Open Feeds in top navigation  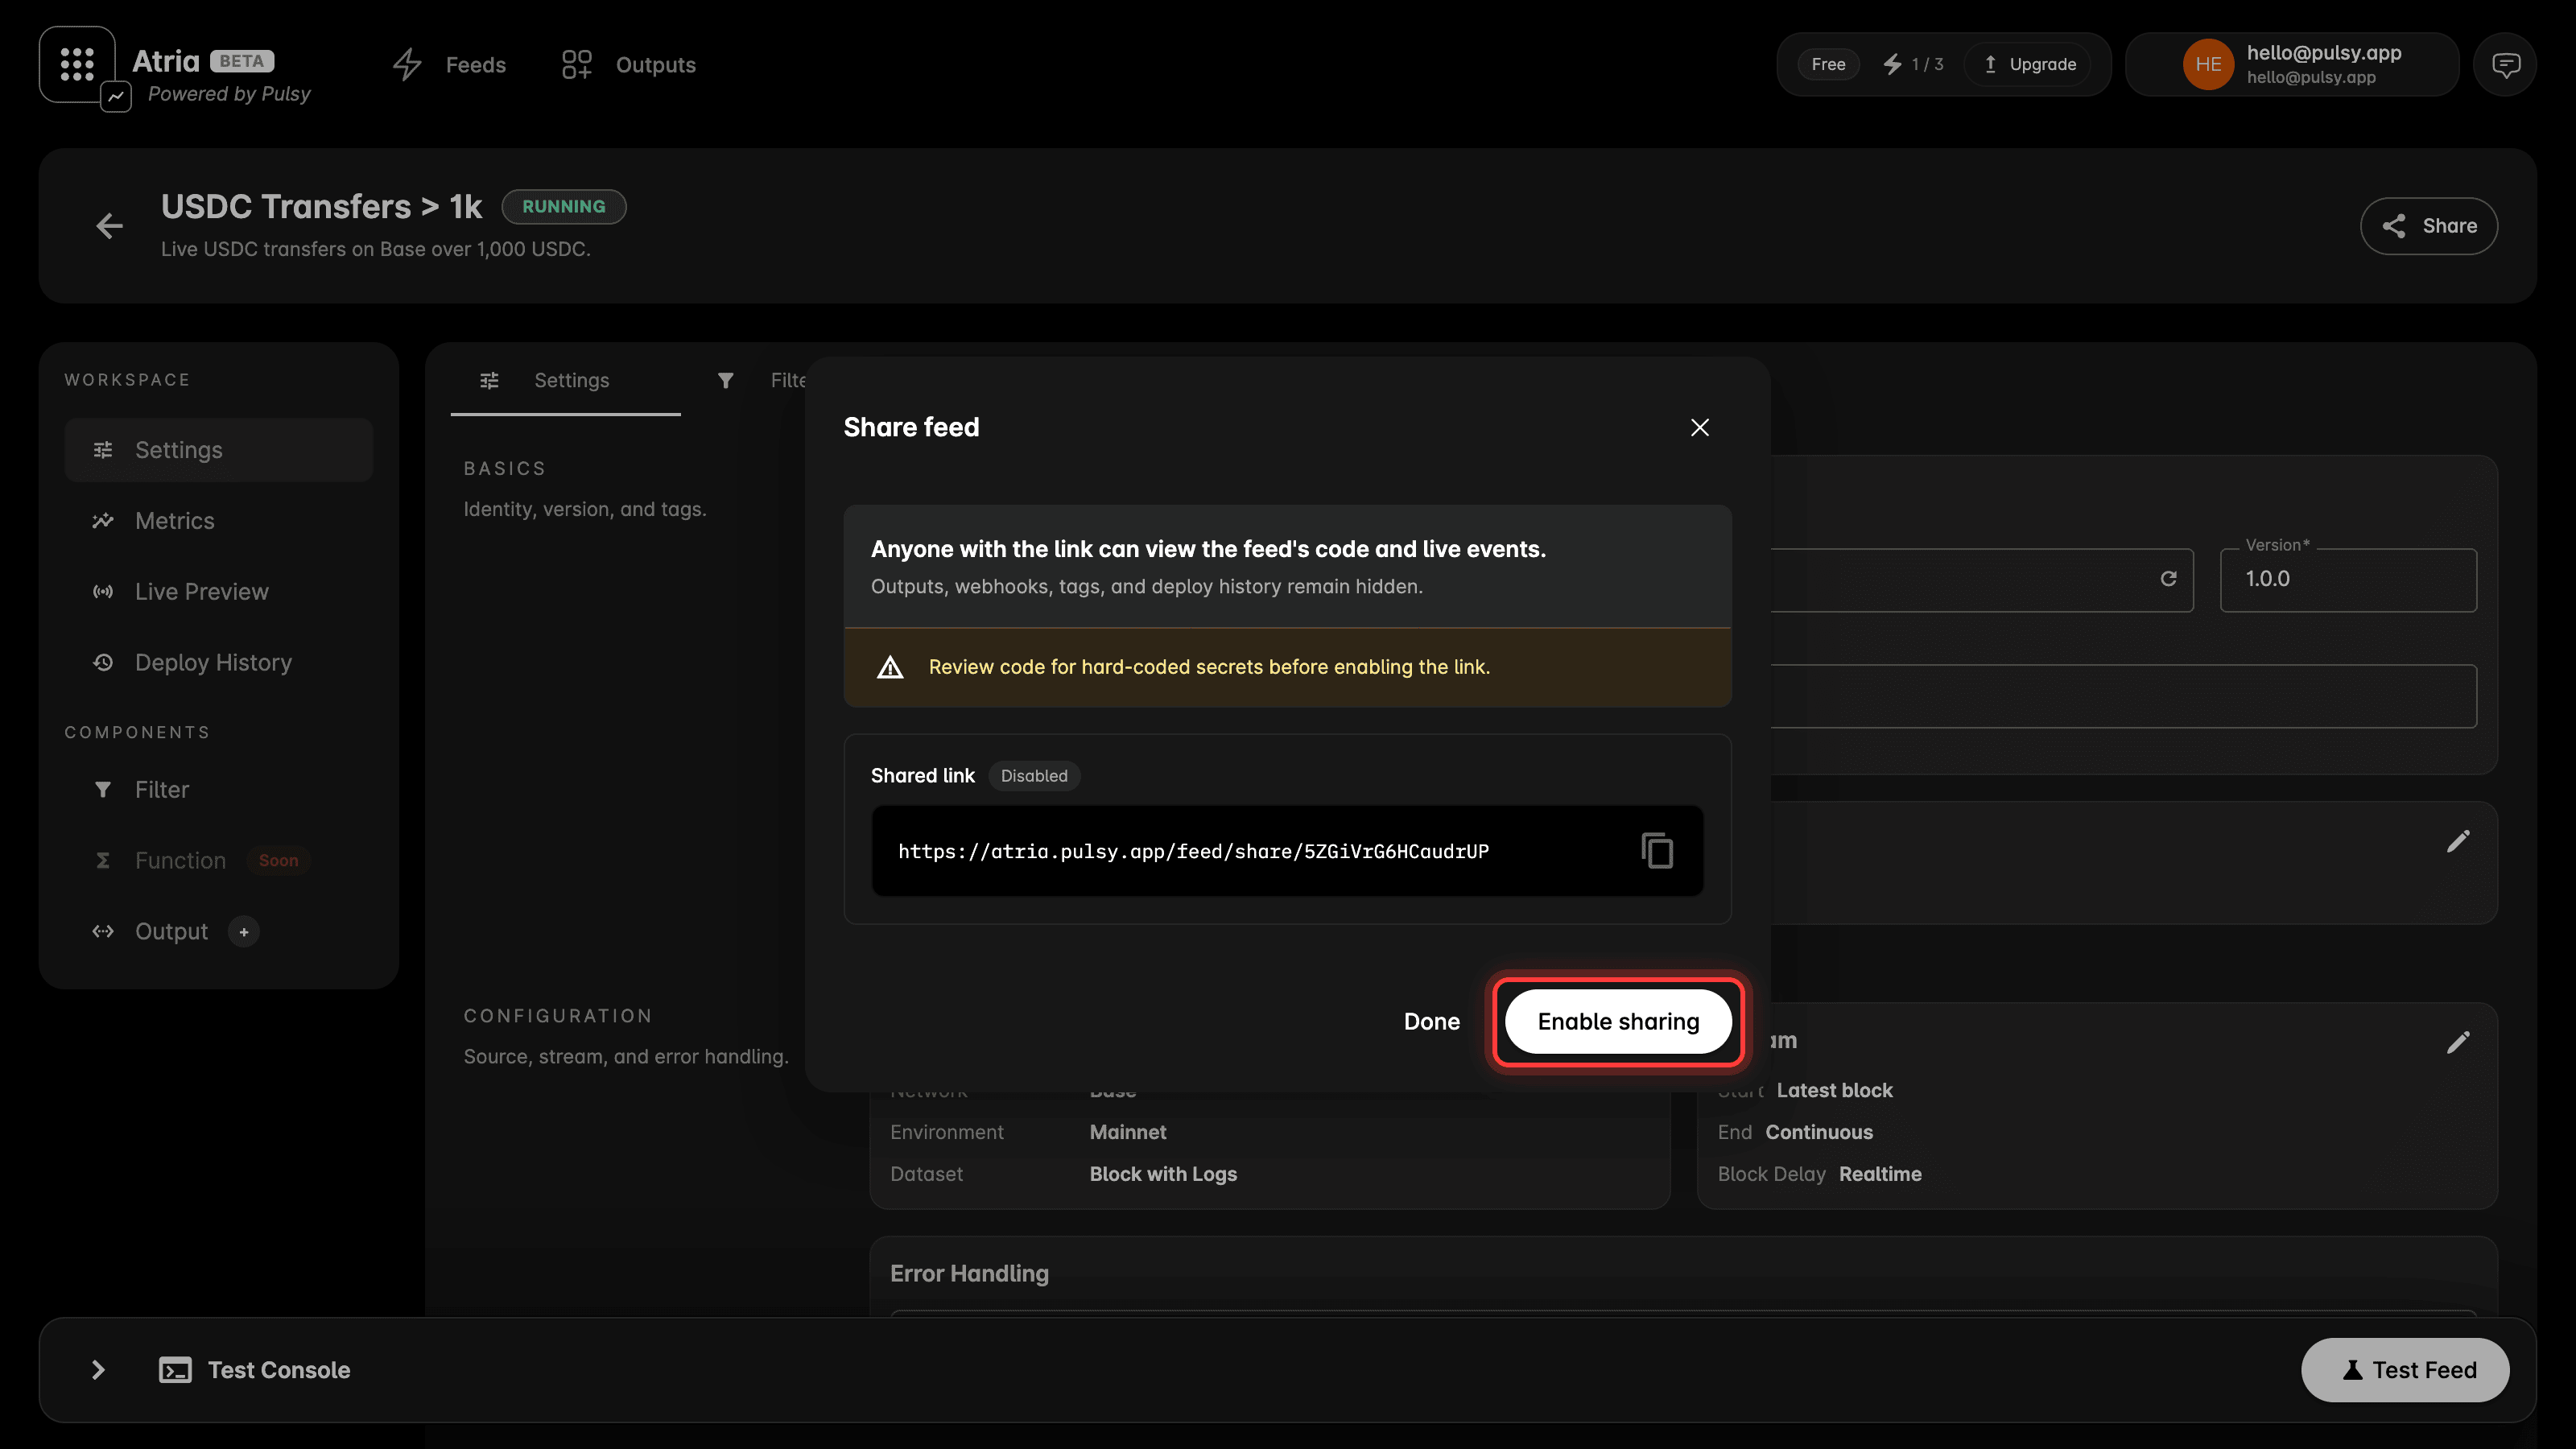[449, 65]
